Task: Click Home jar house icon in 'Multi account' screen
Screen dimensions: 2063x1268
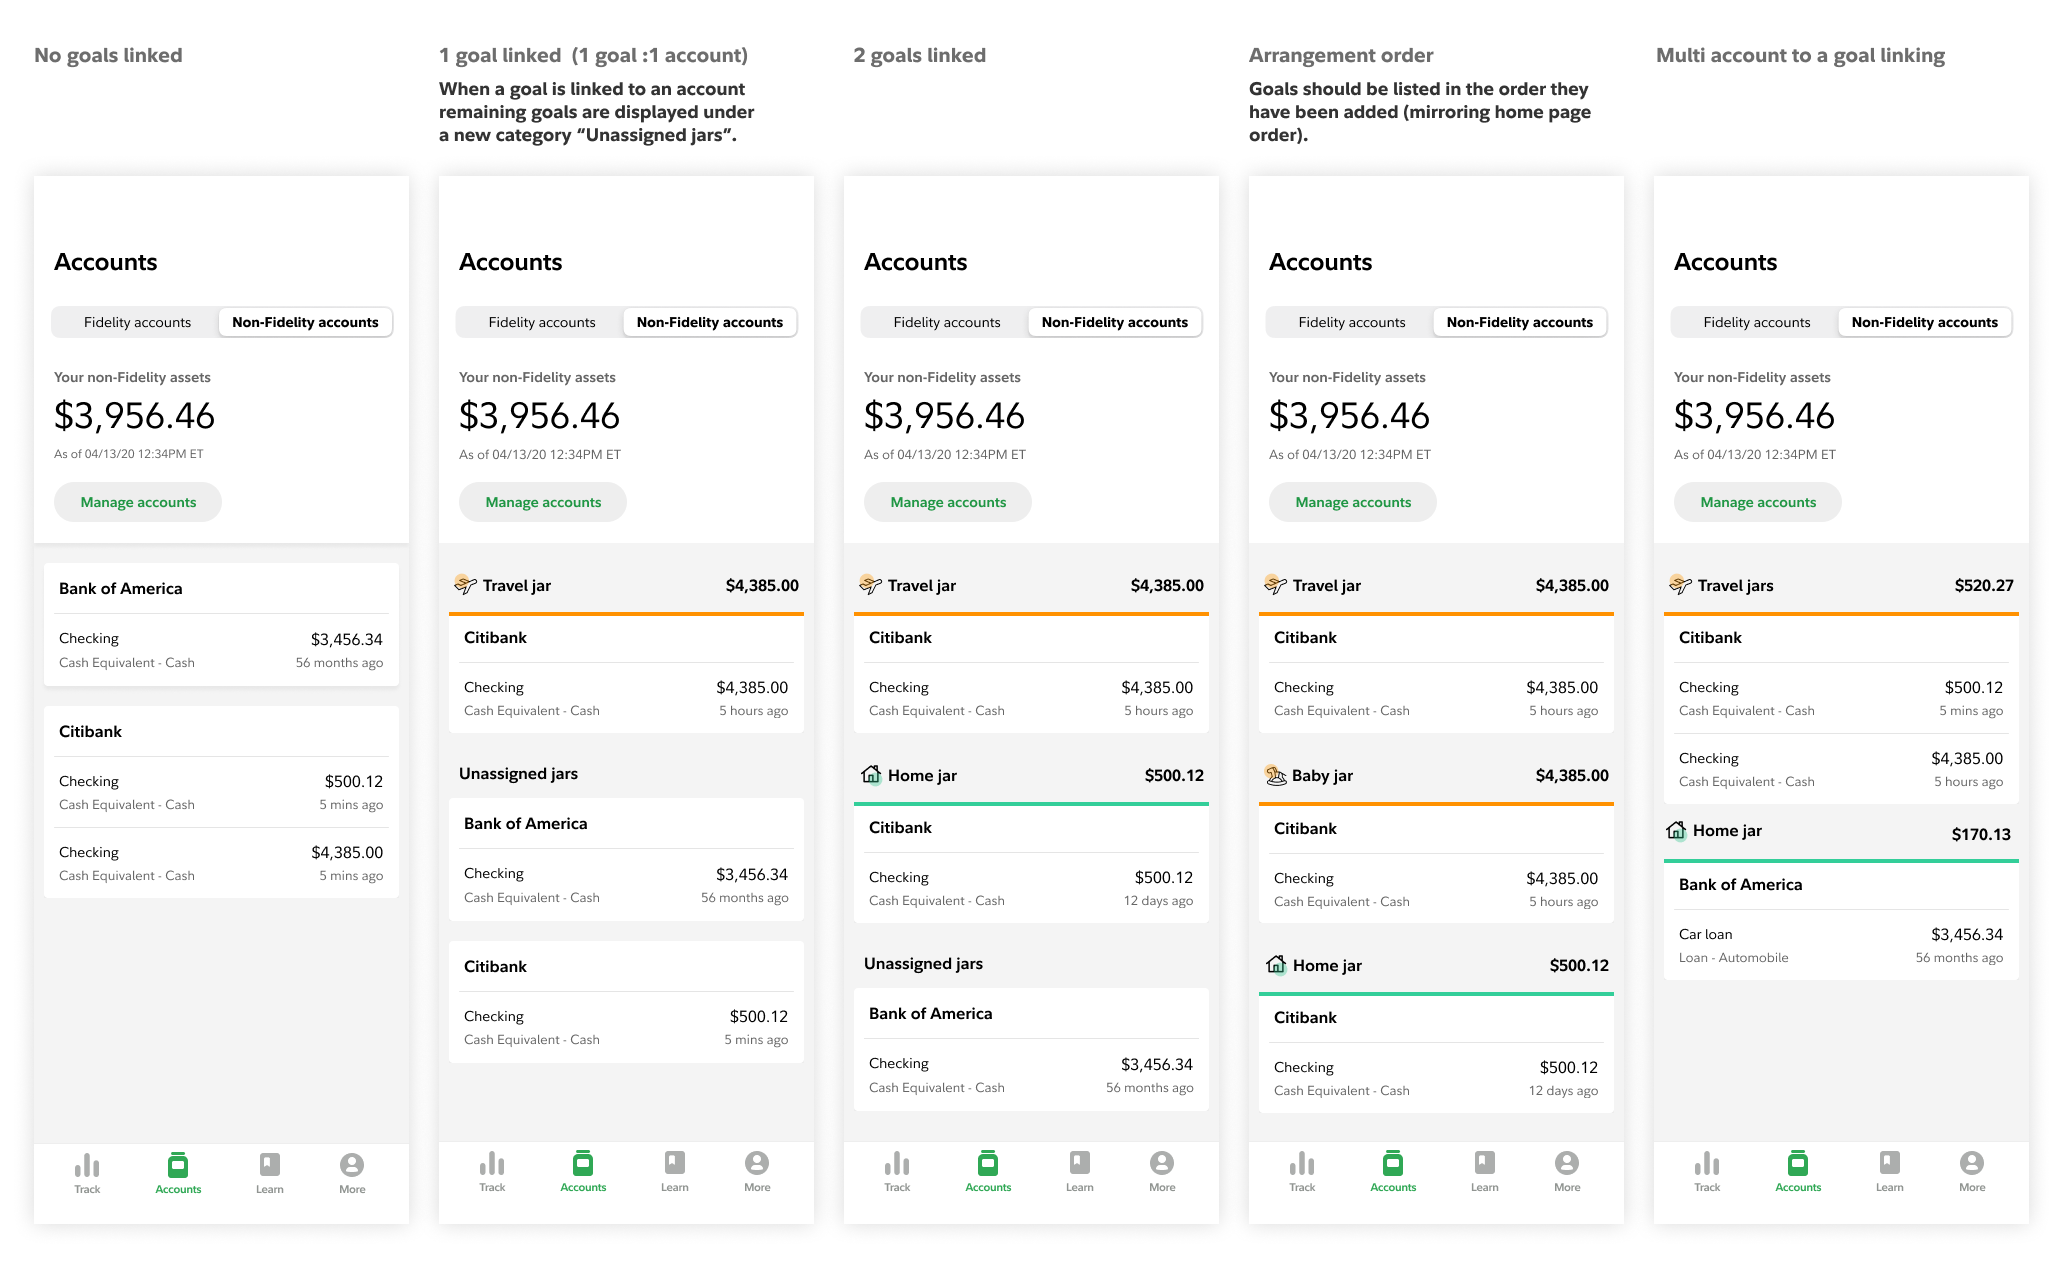Action: pyautogui.click(x=1677, y=831)
